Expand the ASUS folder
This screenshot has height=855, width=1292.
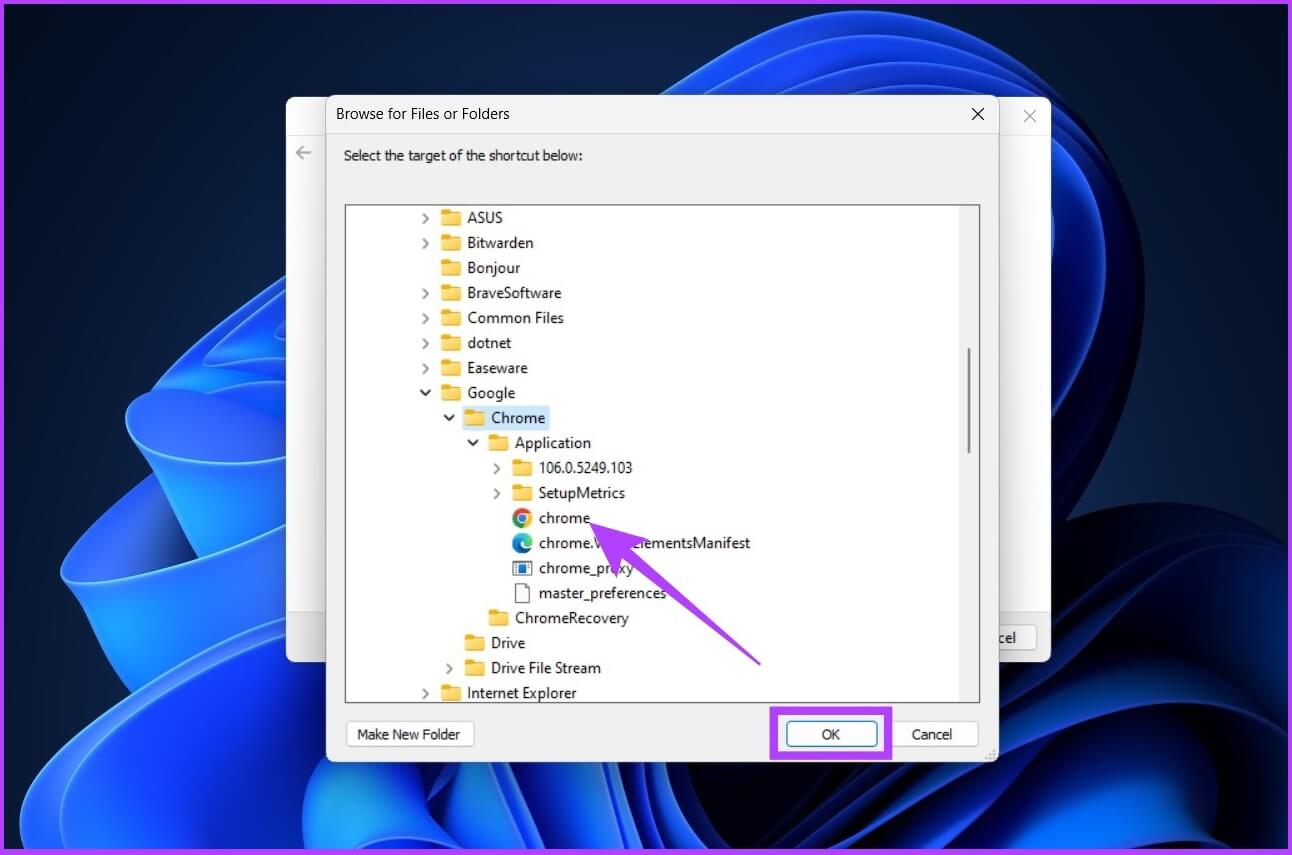[x=425, y=217]
